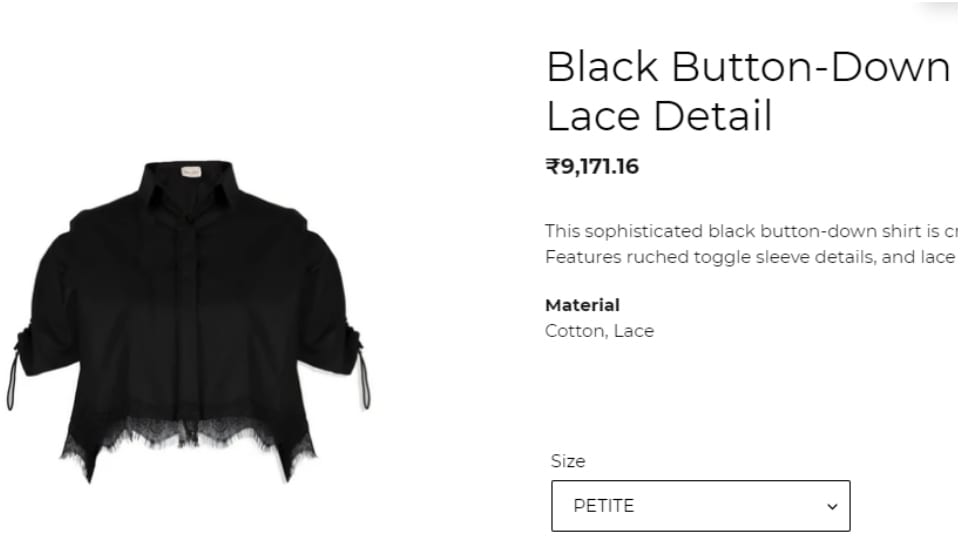Click the ruched toggle sleeve details sentence
The height and width of the screenshot is (540, 960).
pos(752,257)
